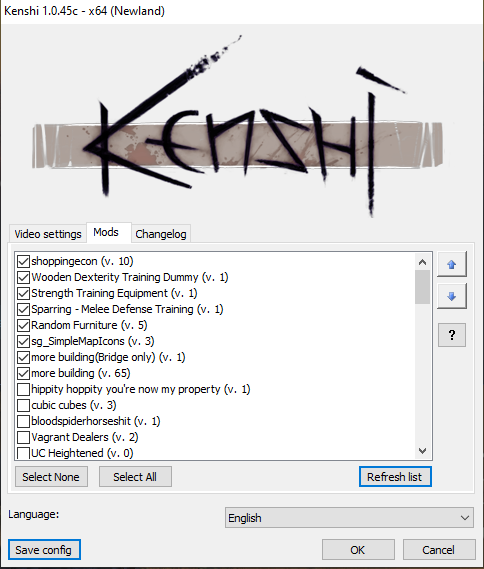Select sg_SimpleMapIcons (v. 3) entry text

[93, 341]
